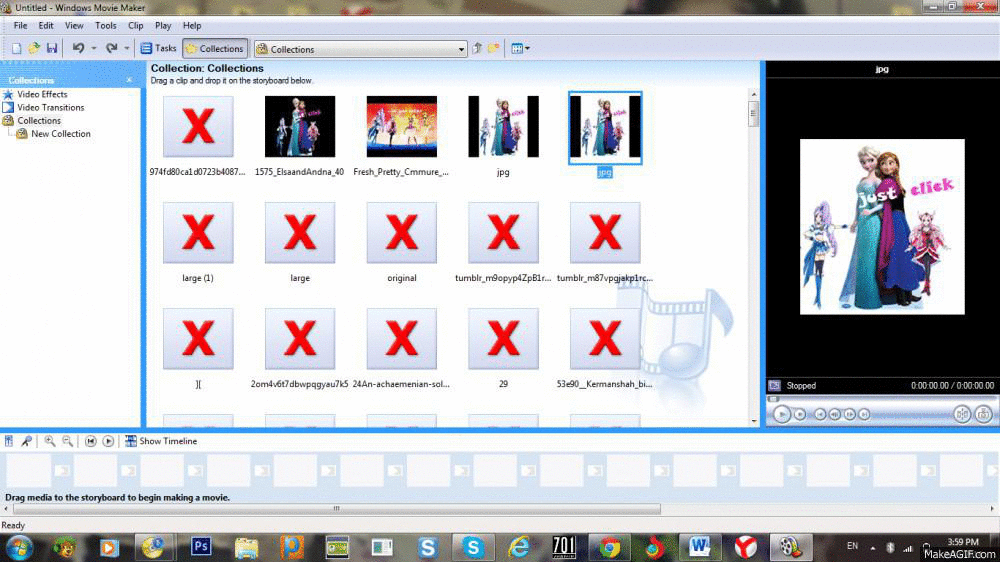This screenshot has height=562, width=1000.
Task: Toggle the Collections pane button
Action: [x=214, y=48]
